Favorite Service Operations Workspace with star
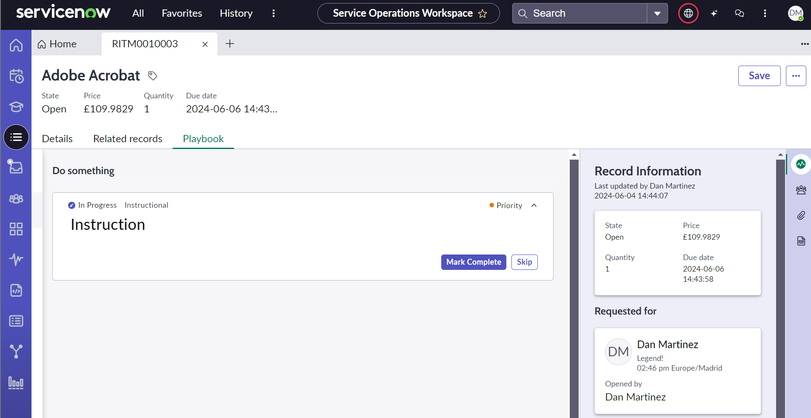 tap(483, 13)
